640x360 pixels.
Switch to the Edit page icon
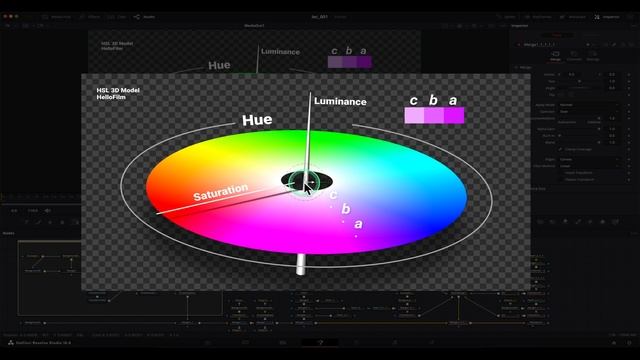click(x=283, y=342)
